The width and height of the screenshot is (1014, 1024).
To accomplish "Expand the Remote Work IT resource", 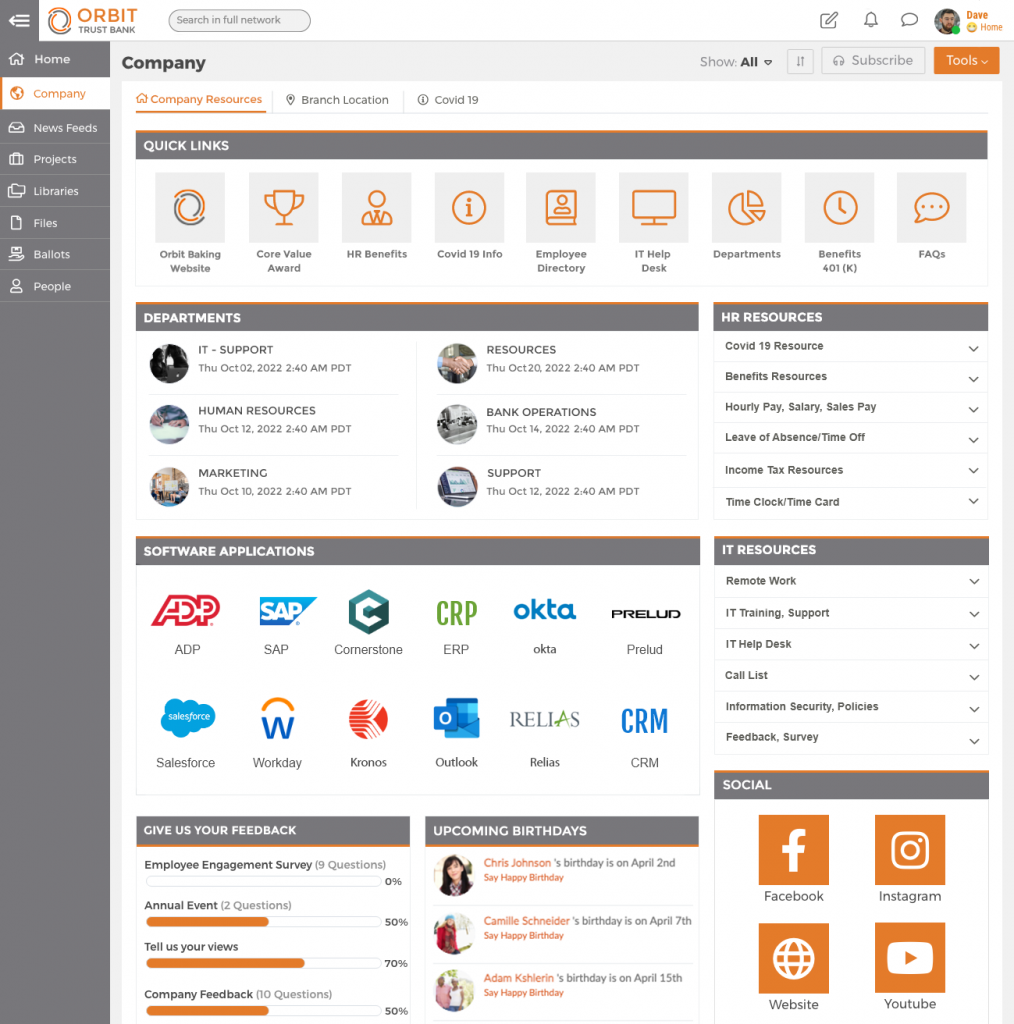I will click(x=850, y=581).
